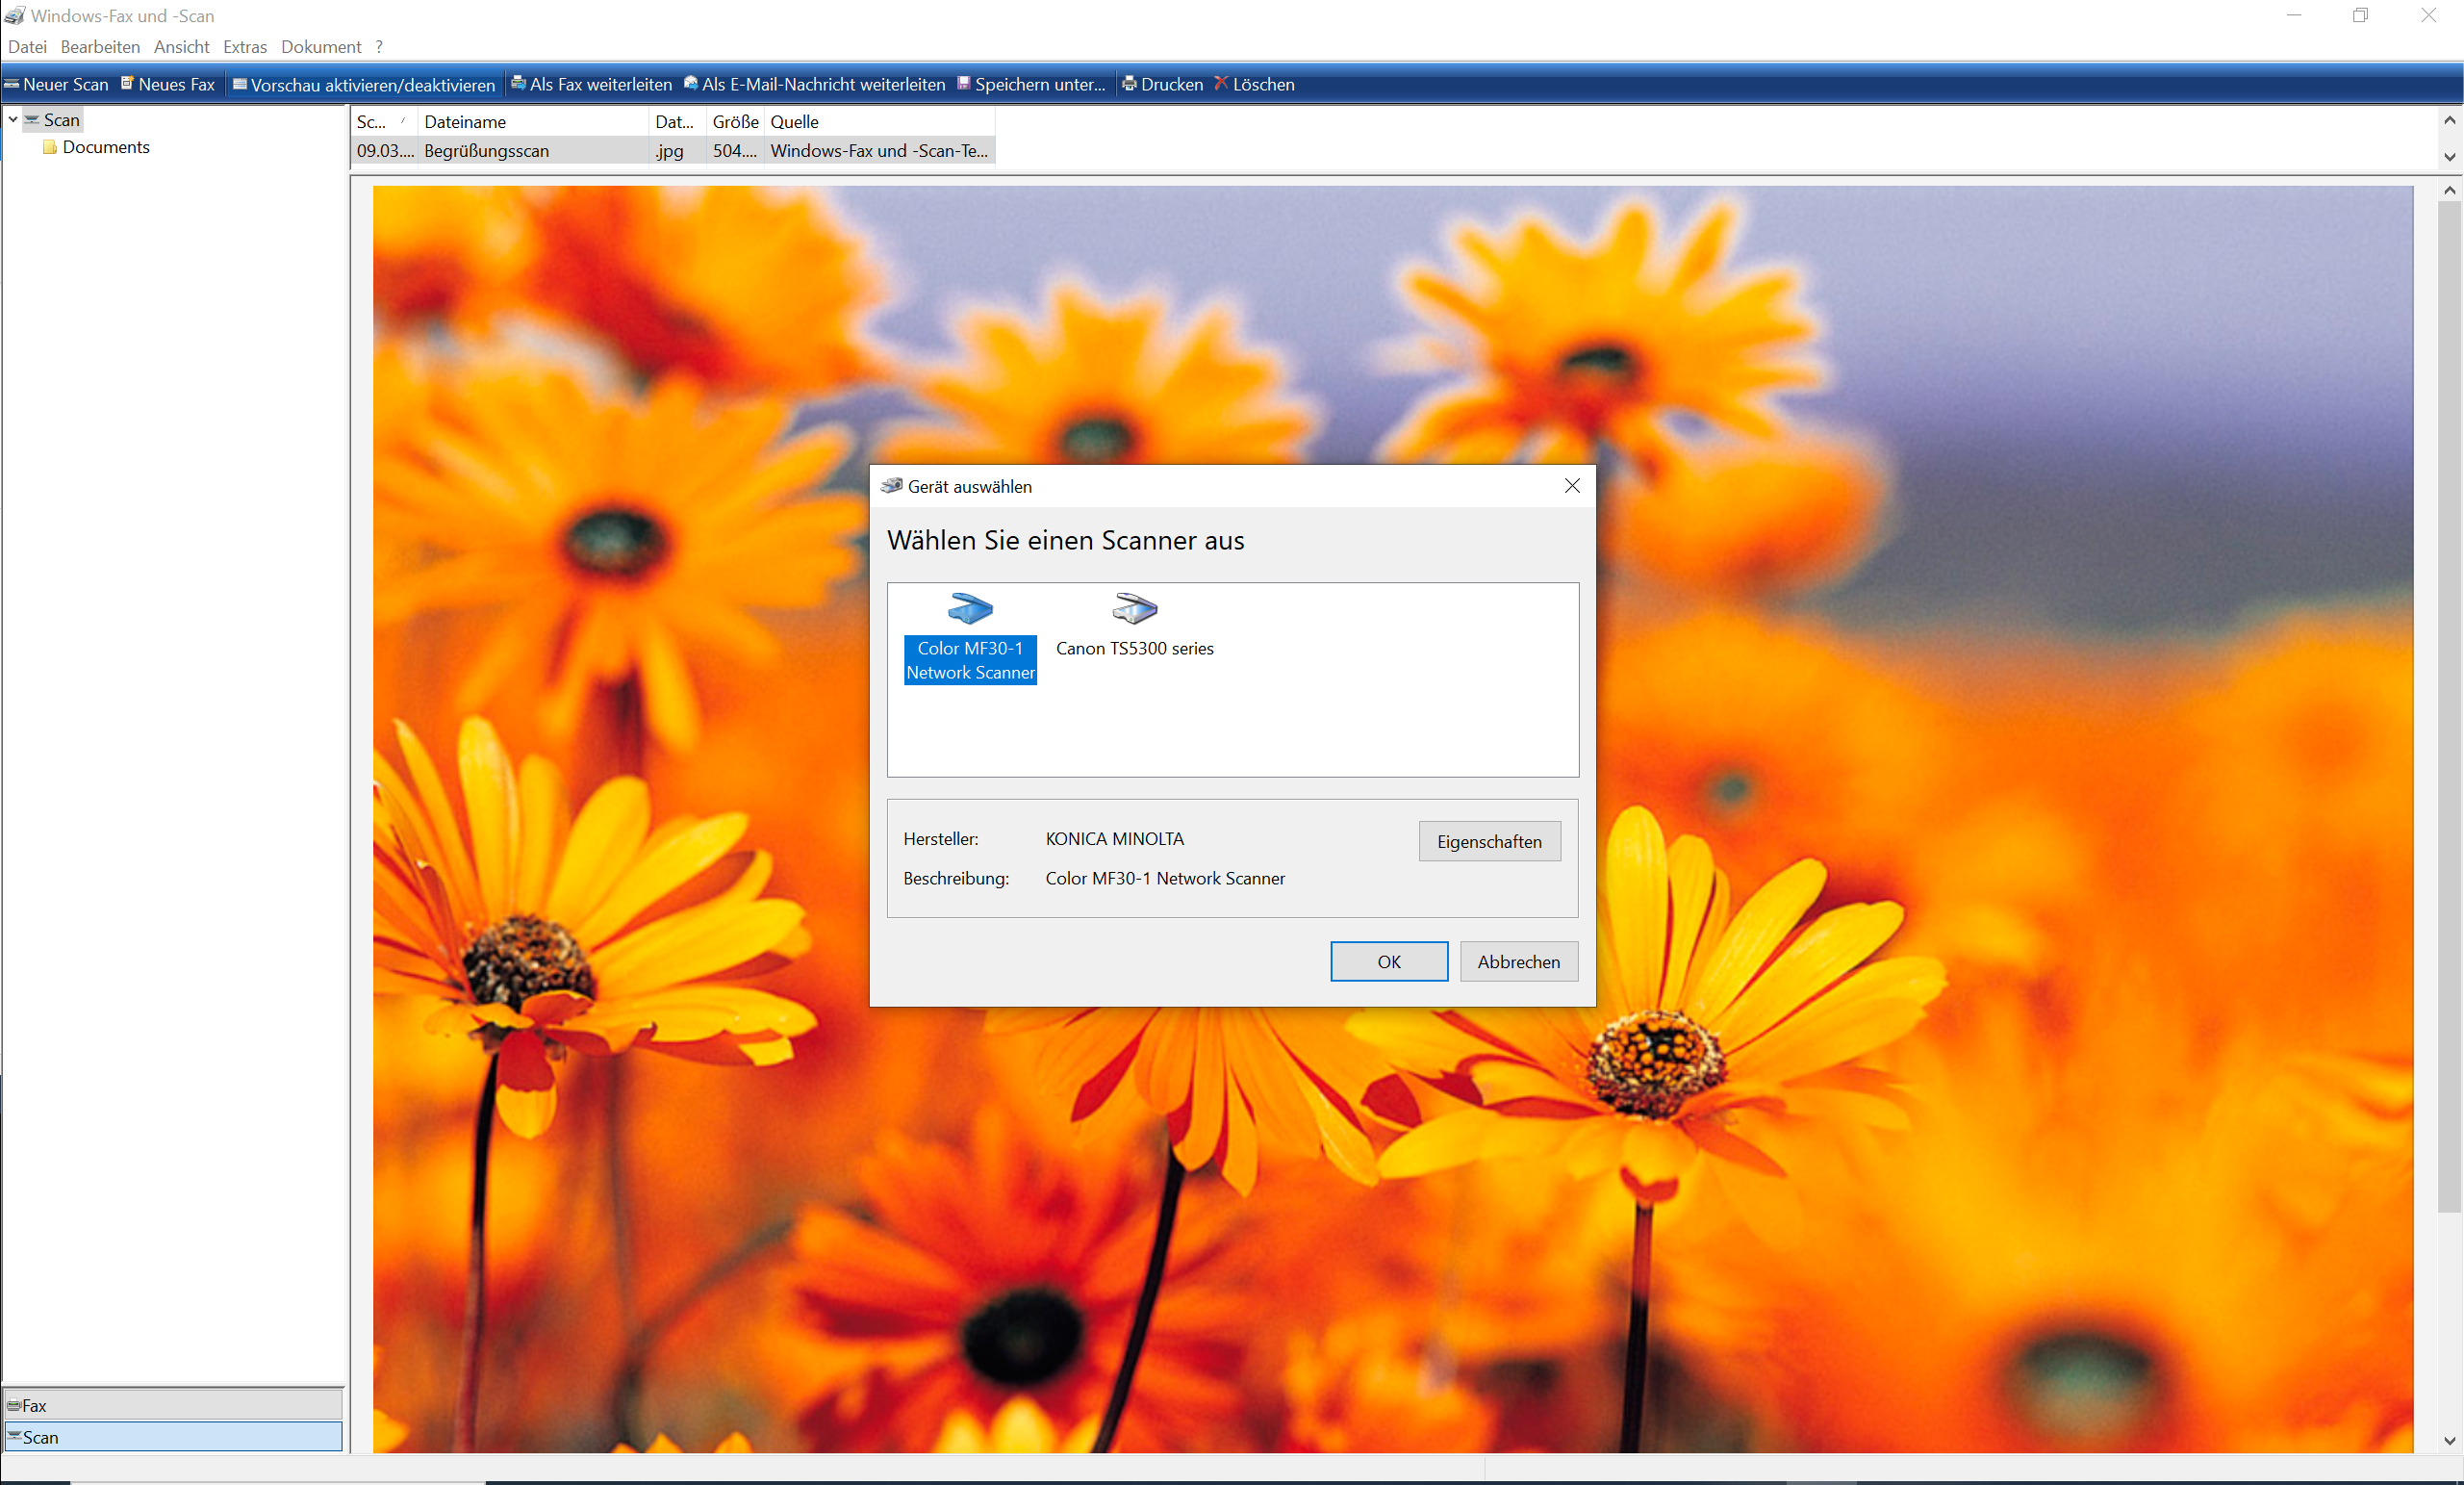Click the Neuer Scan toolbar icon
Viewport: 2464px width, 1485px height.
click(12, 84)
